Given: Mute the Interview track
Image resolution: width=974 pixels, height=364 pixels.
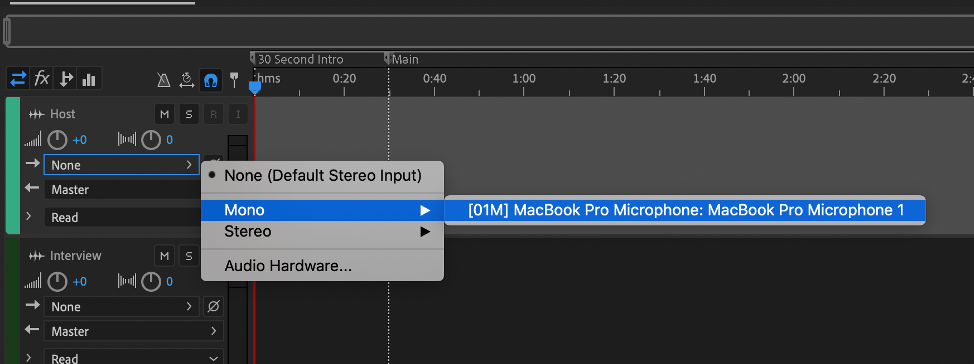Looking at the screenshot, I should (x=165, y=256).
